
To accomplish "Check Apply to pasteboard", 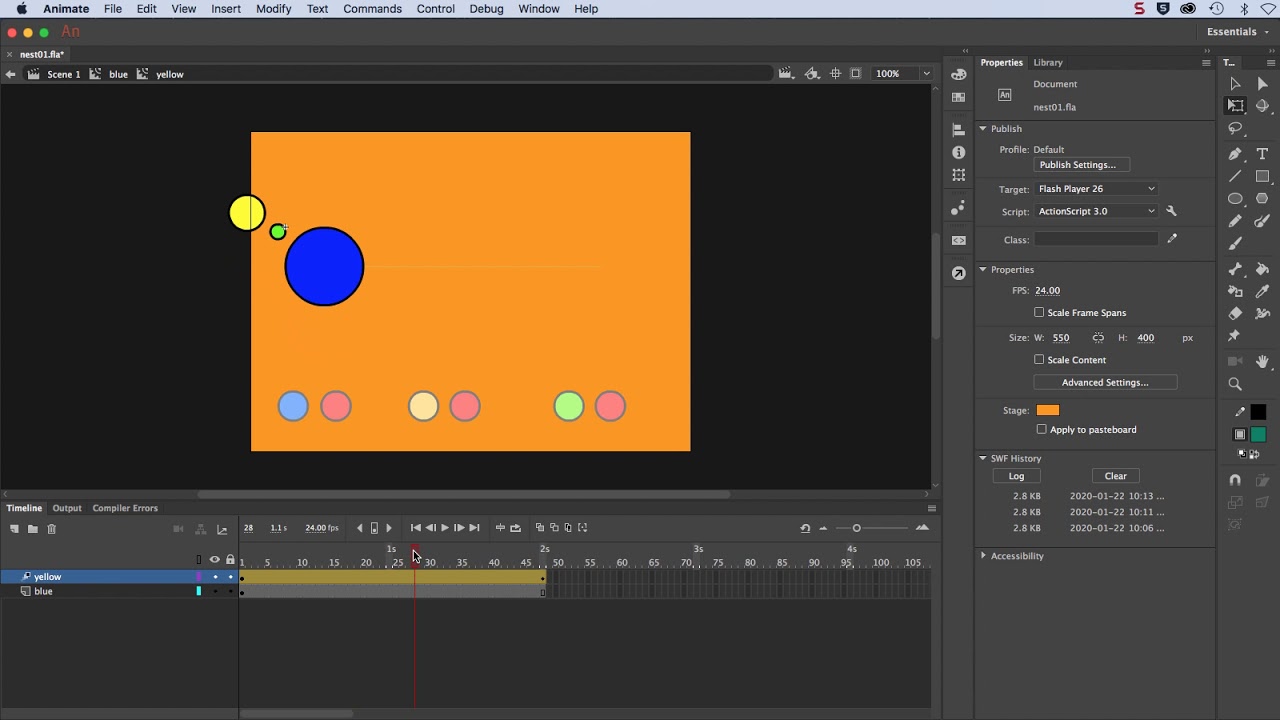I will [1042, 429].
